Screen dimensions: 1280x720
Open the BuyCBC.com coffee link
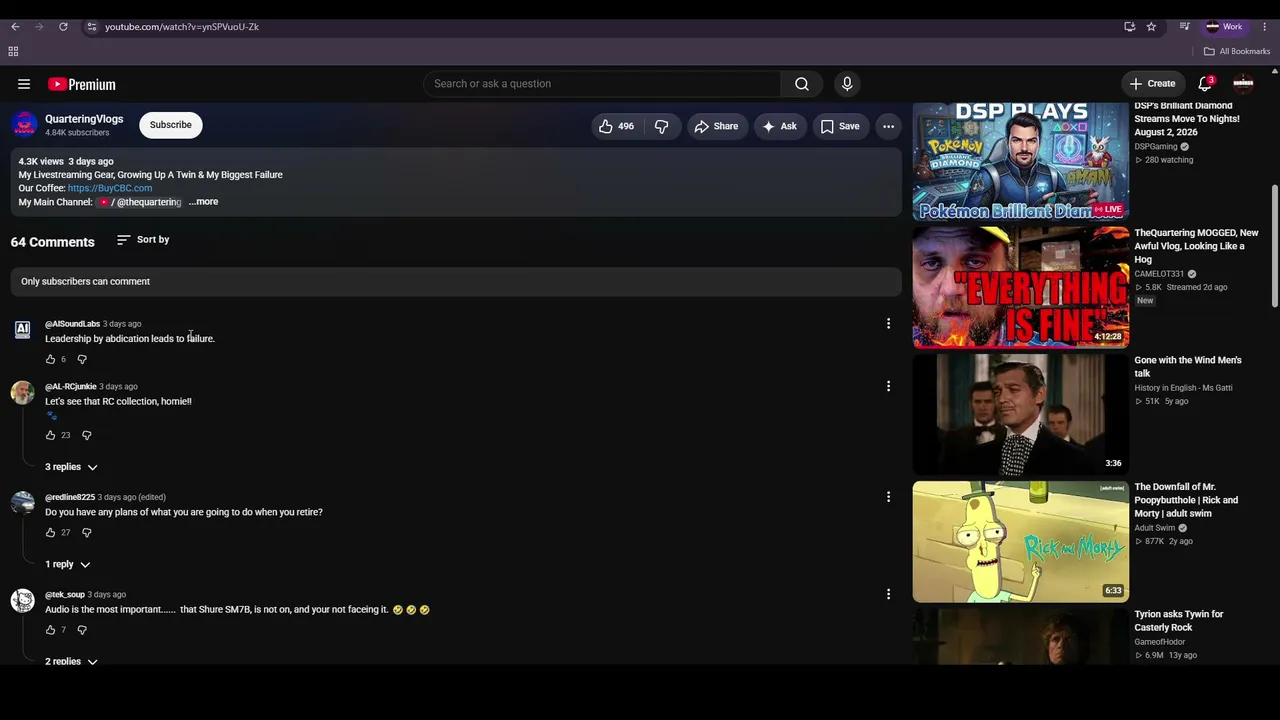[x=110, y=188]
